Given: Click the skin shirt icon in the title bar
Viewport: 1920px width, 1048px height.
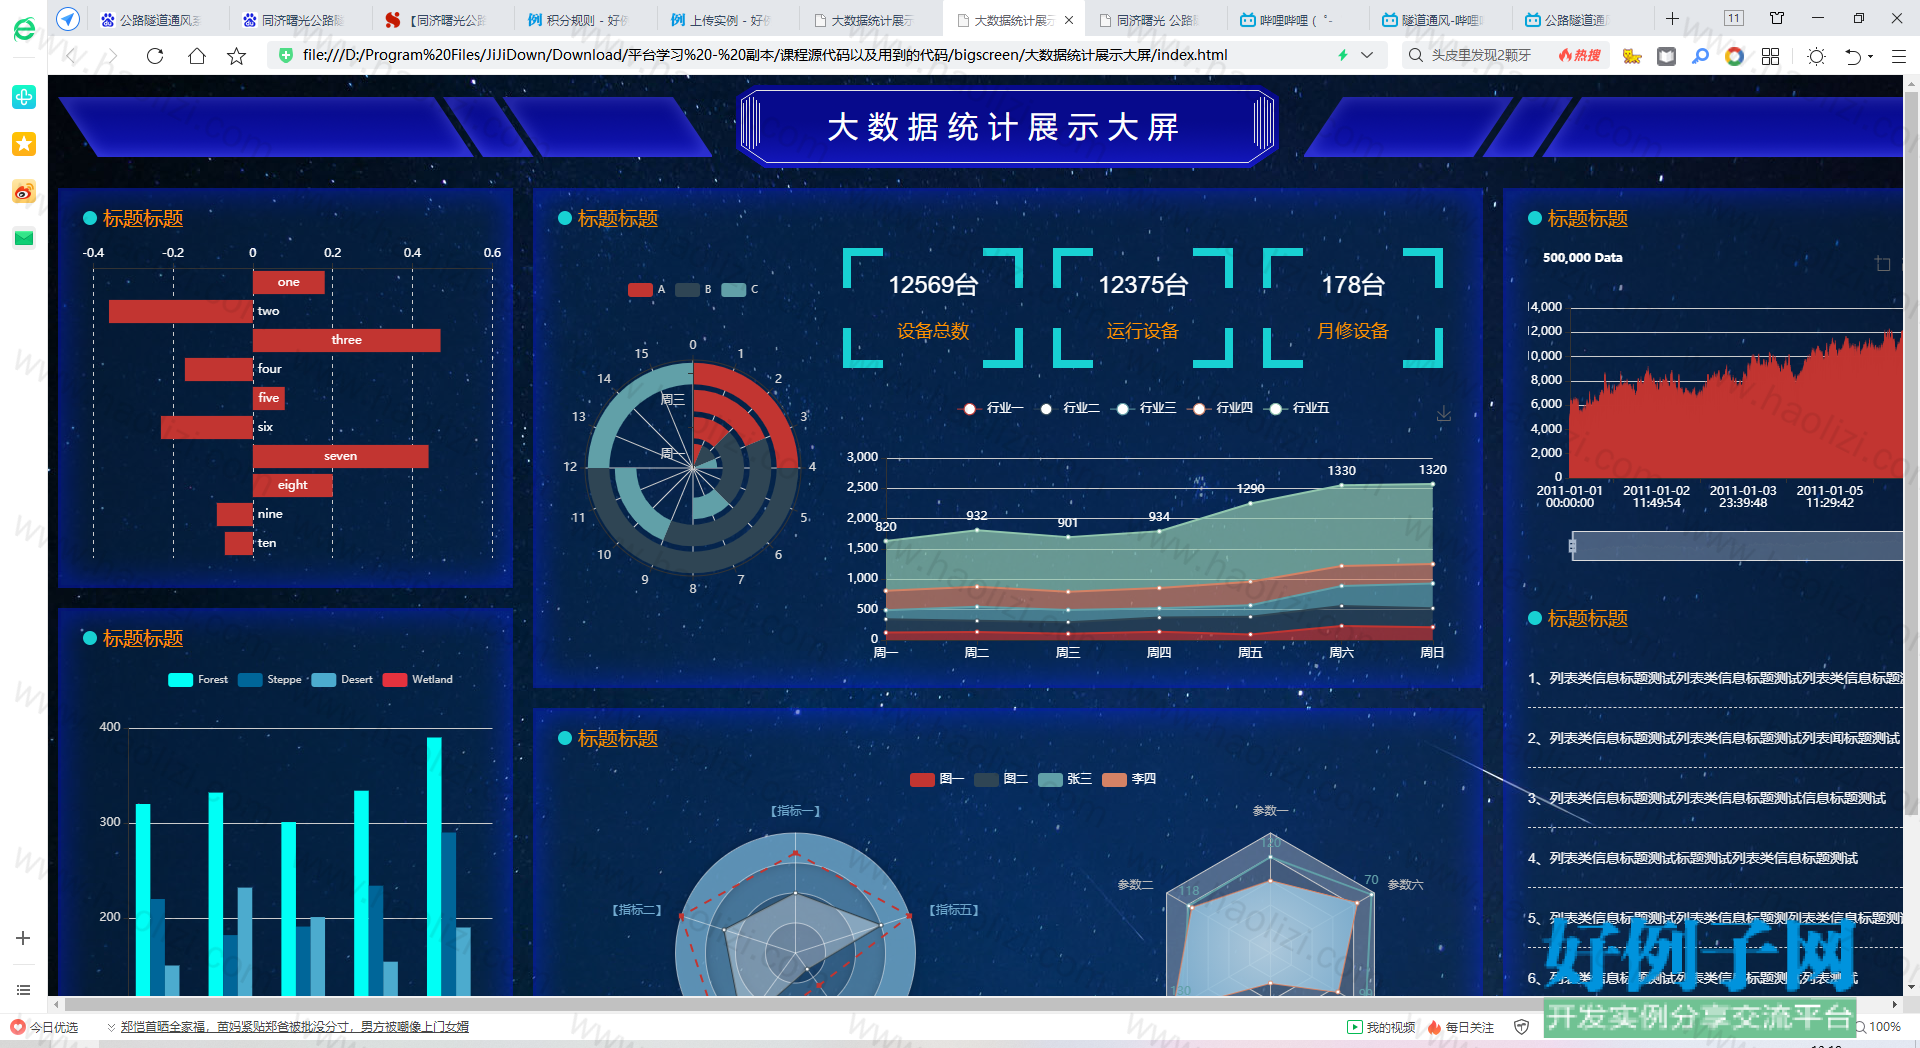Looking at the screenshot, I should coord(1777,18).
